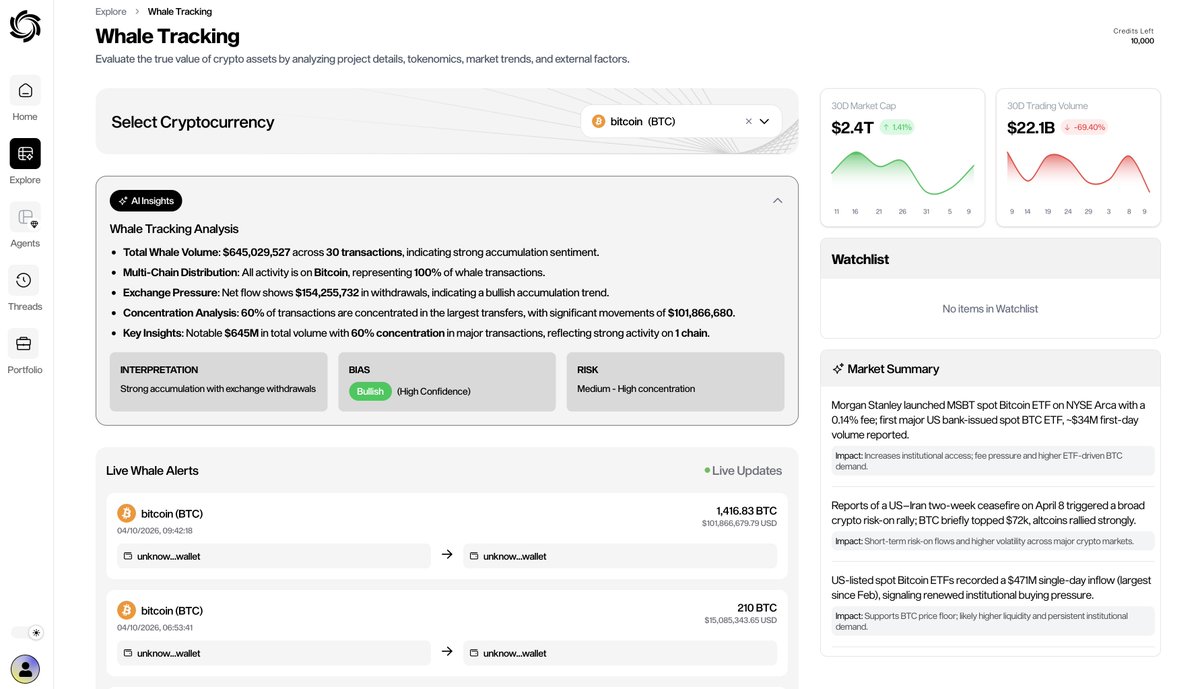Click timestamp 04/10/2026, 06:53:41
This screenshot has height=689, width=1200.
click(x=155, y=627)
